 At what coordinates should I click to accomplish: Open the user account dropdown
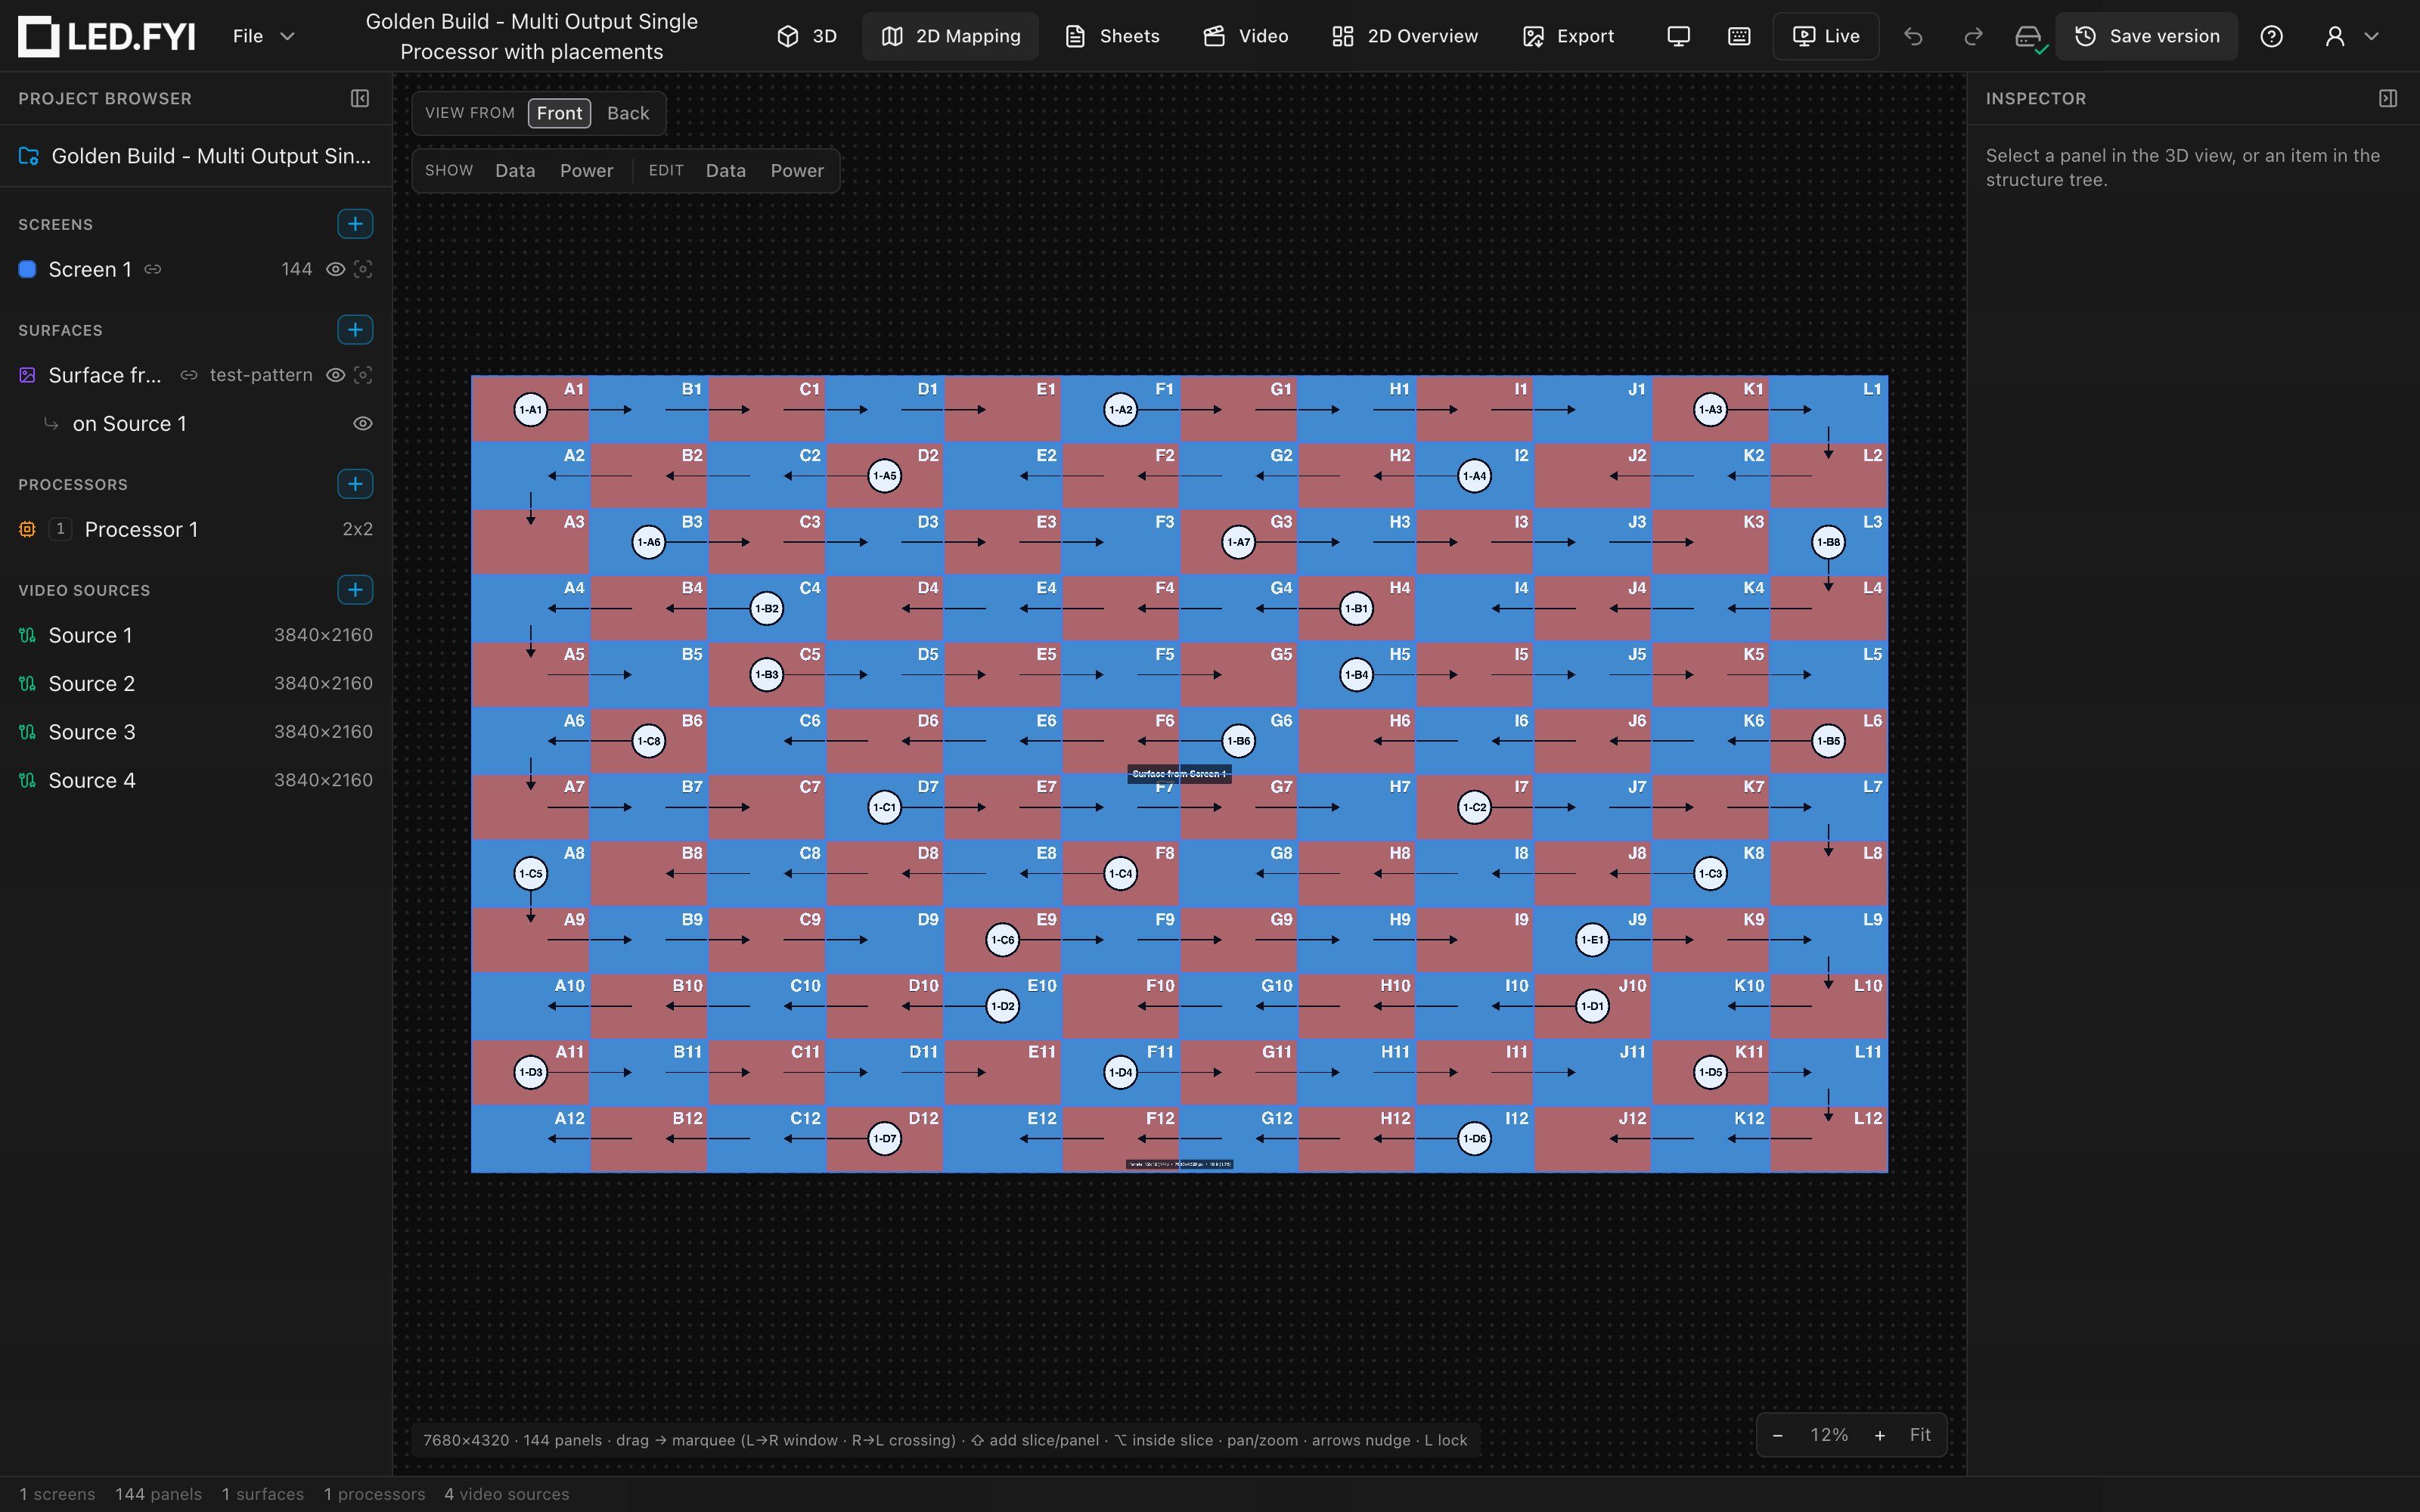pyautogui.click(x=2351, y=36)
